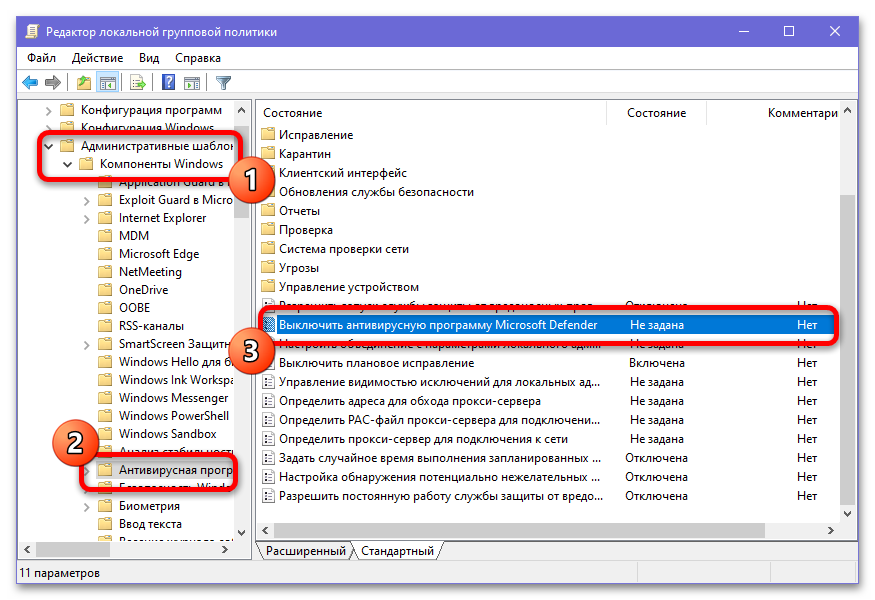This screenshot has width=875, height=600.
Task: Select RSS-каналы in the tree
Action: [x=151, y=326]
